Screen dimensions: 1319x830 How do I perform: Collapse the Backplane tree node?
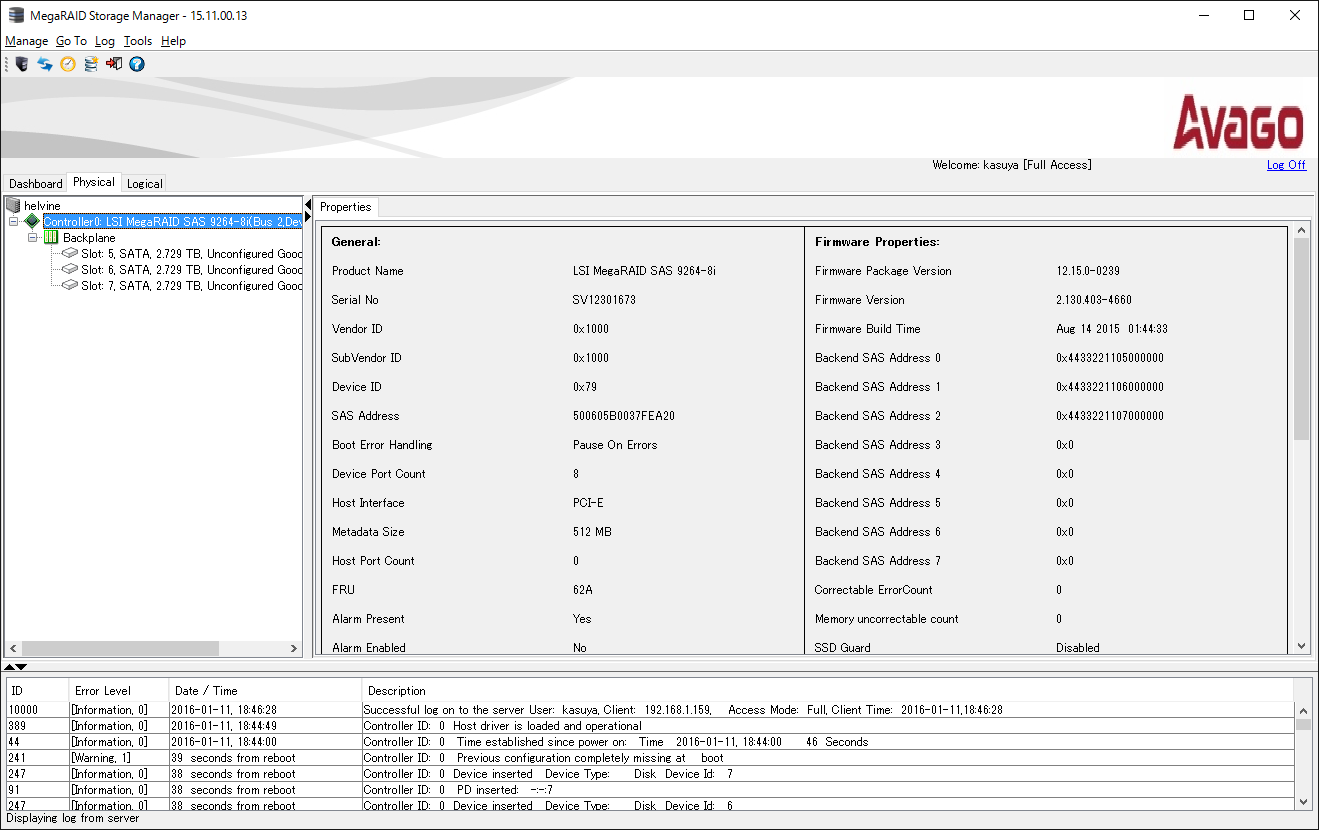(x=32, y=238)
